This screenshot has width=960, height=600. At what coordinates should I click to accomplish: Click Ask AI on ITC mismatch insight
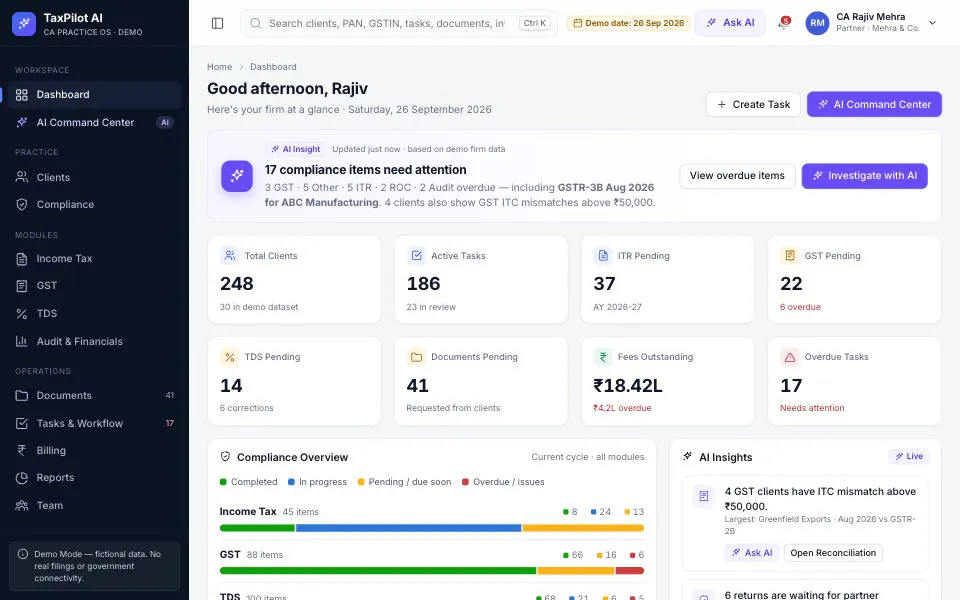point(752,553)
